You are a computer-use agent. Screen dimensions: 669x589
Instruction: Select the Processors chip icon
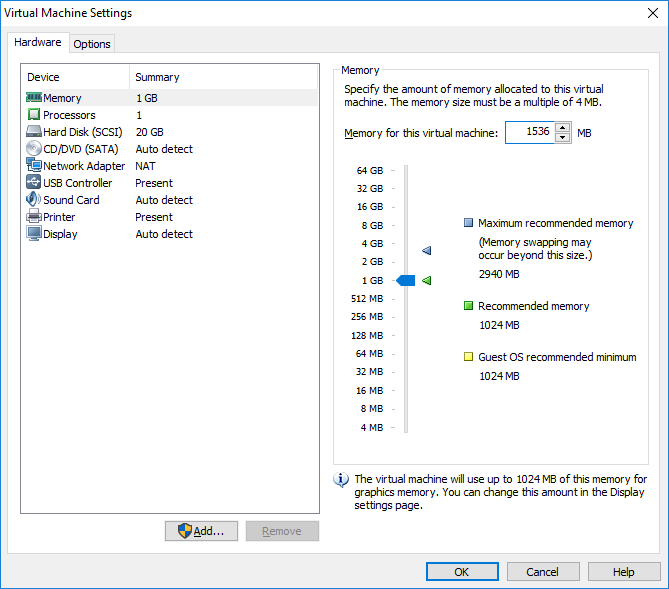34,114
